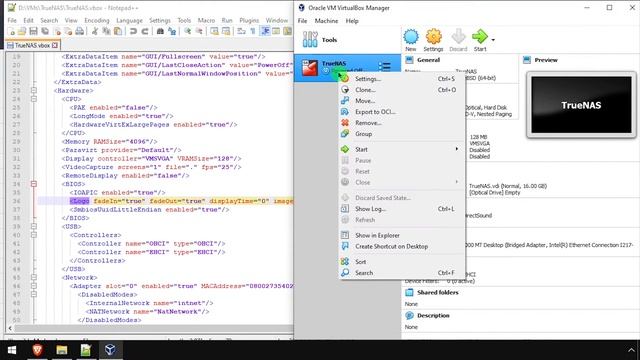The height and width of the screenshot is (360, 640).
Task: Select the TrueNAS.vbox tab in Notepad++
Action: 32,45
